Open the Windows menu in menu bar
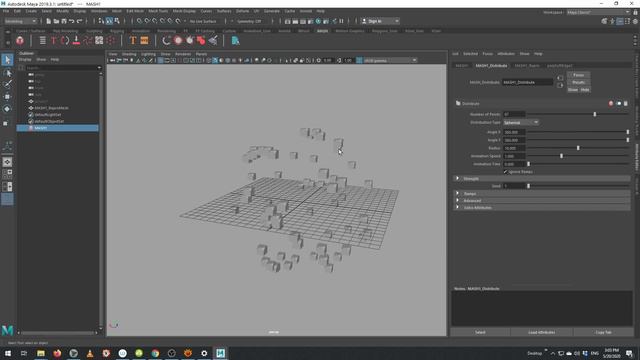This screenshot has width=640, height=360. 99,11
